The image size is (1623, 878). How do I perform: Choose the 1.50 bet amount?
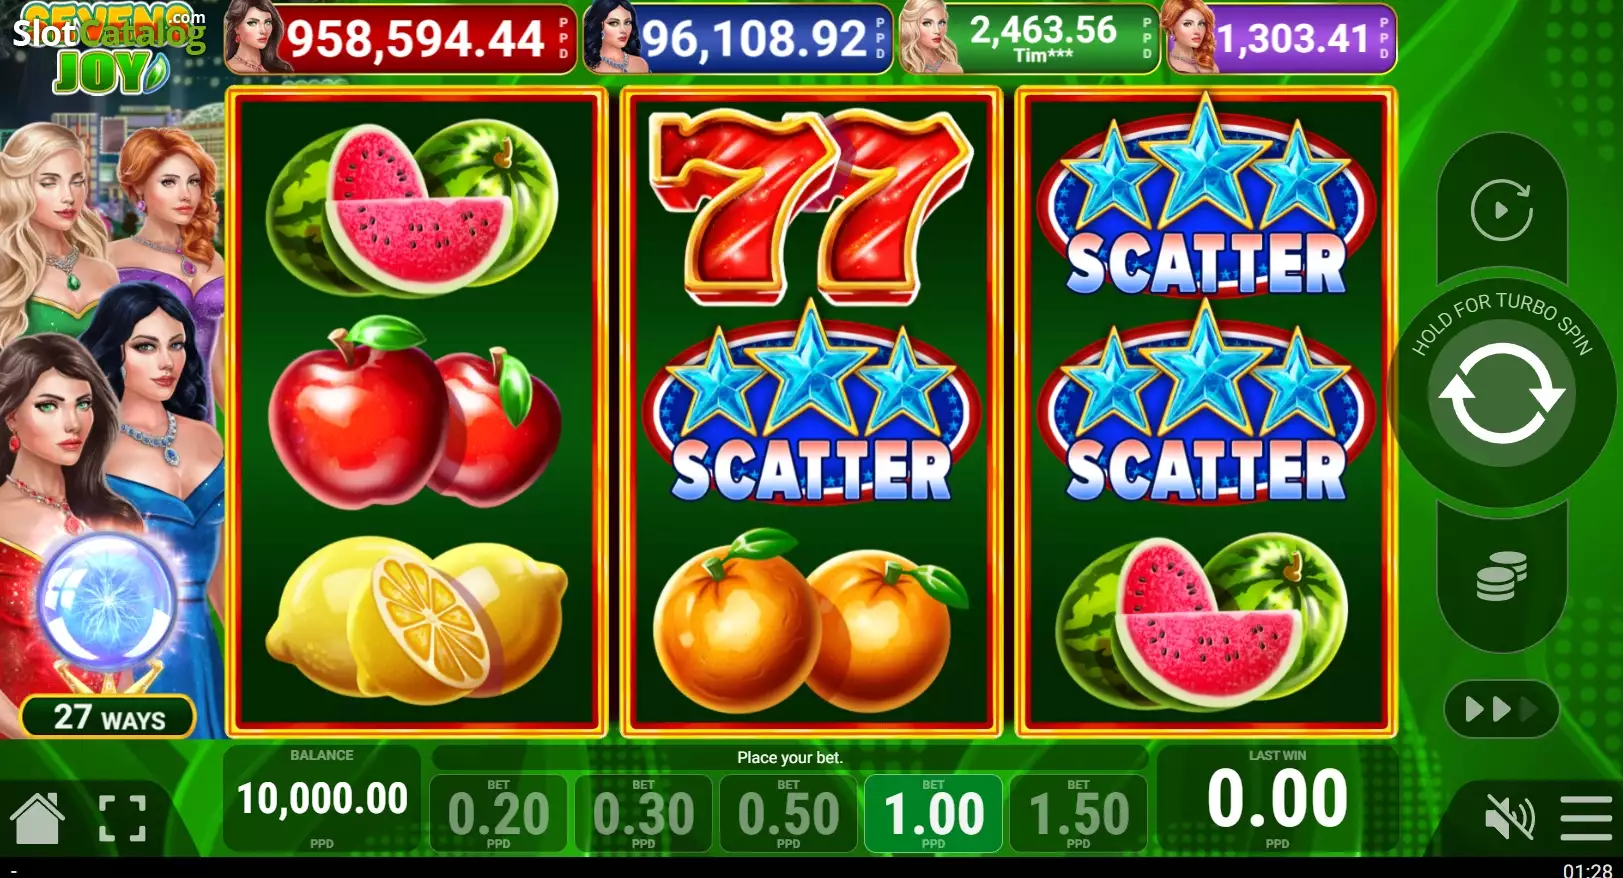tap(1078, 813)
